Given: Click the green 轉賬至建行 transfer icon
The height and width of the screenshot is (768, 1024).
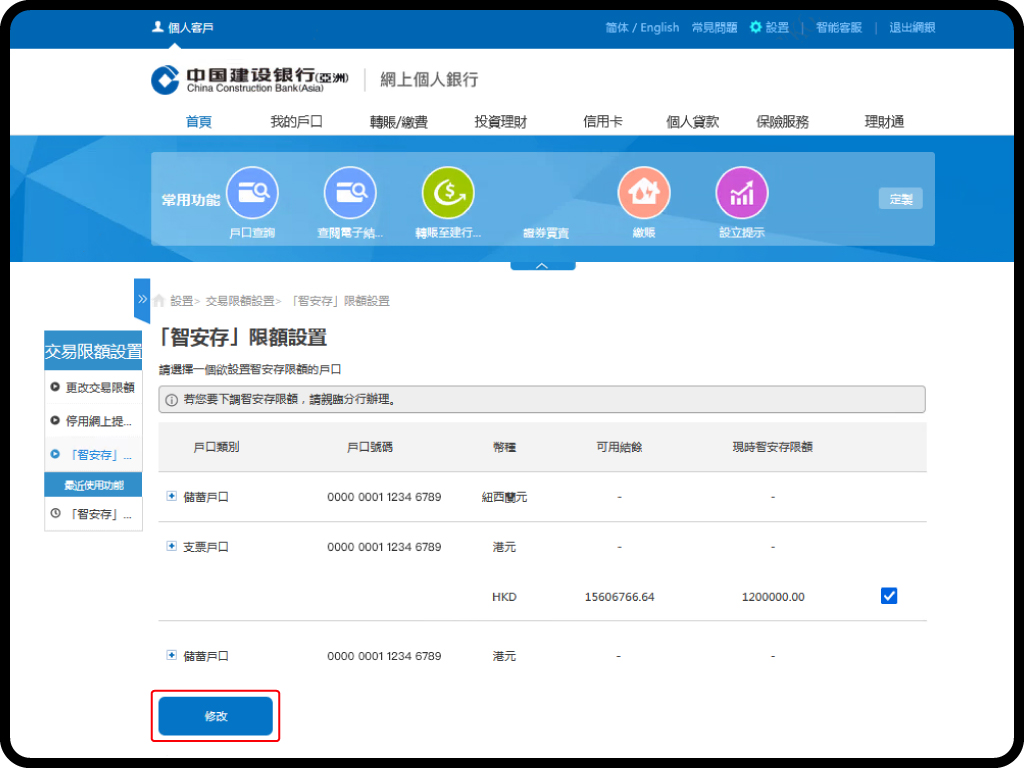Looking at the screenshot, I should 448,193.
